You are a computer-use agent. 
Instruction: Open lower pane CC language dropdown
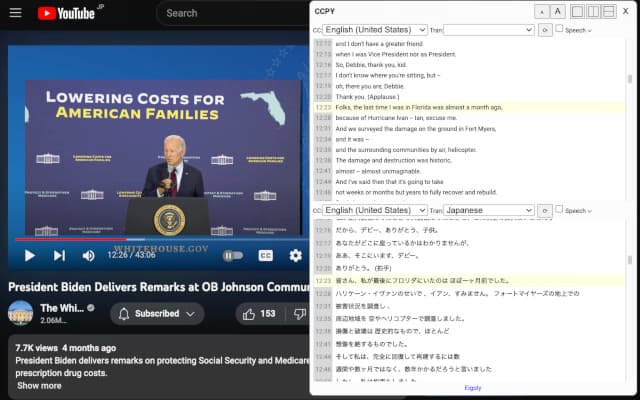pos(375,210)
